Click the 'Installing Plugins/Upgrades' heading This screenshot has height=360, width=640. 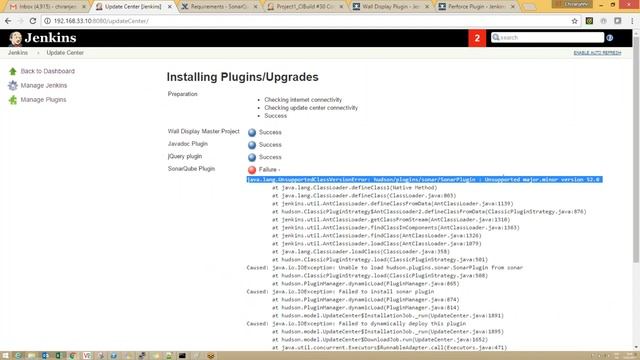pyautogui.click(x=242, y=77)
